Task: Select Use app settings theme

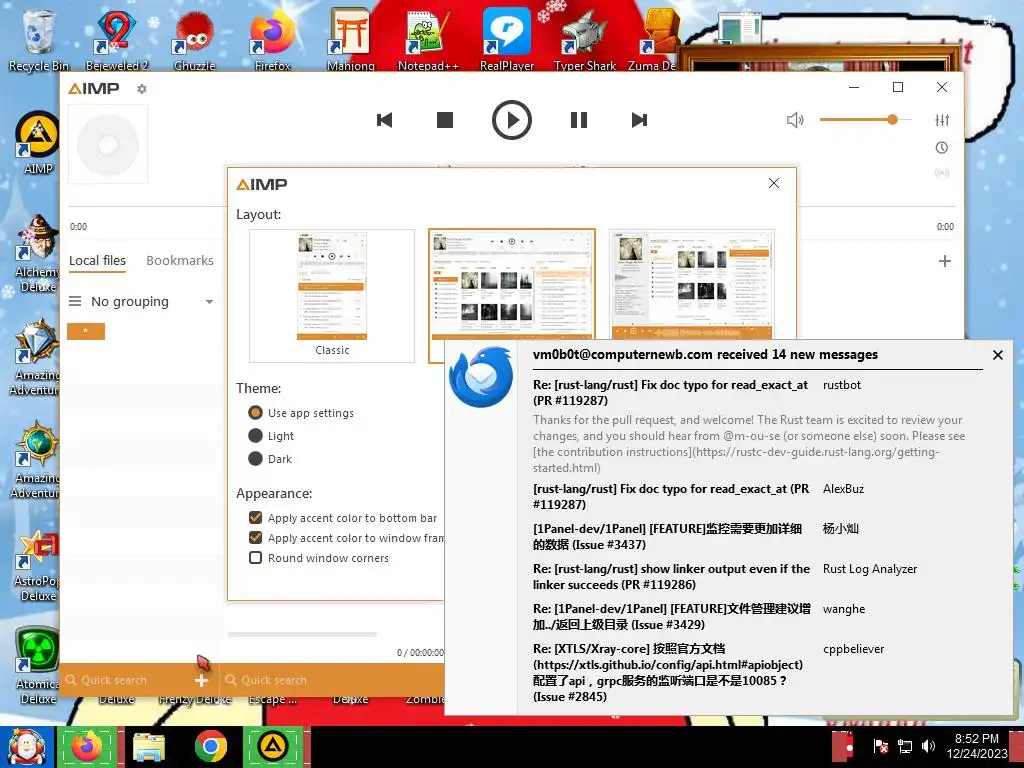Action: click(301, 413)
